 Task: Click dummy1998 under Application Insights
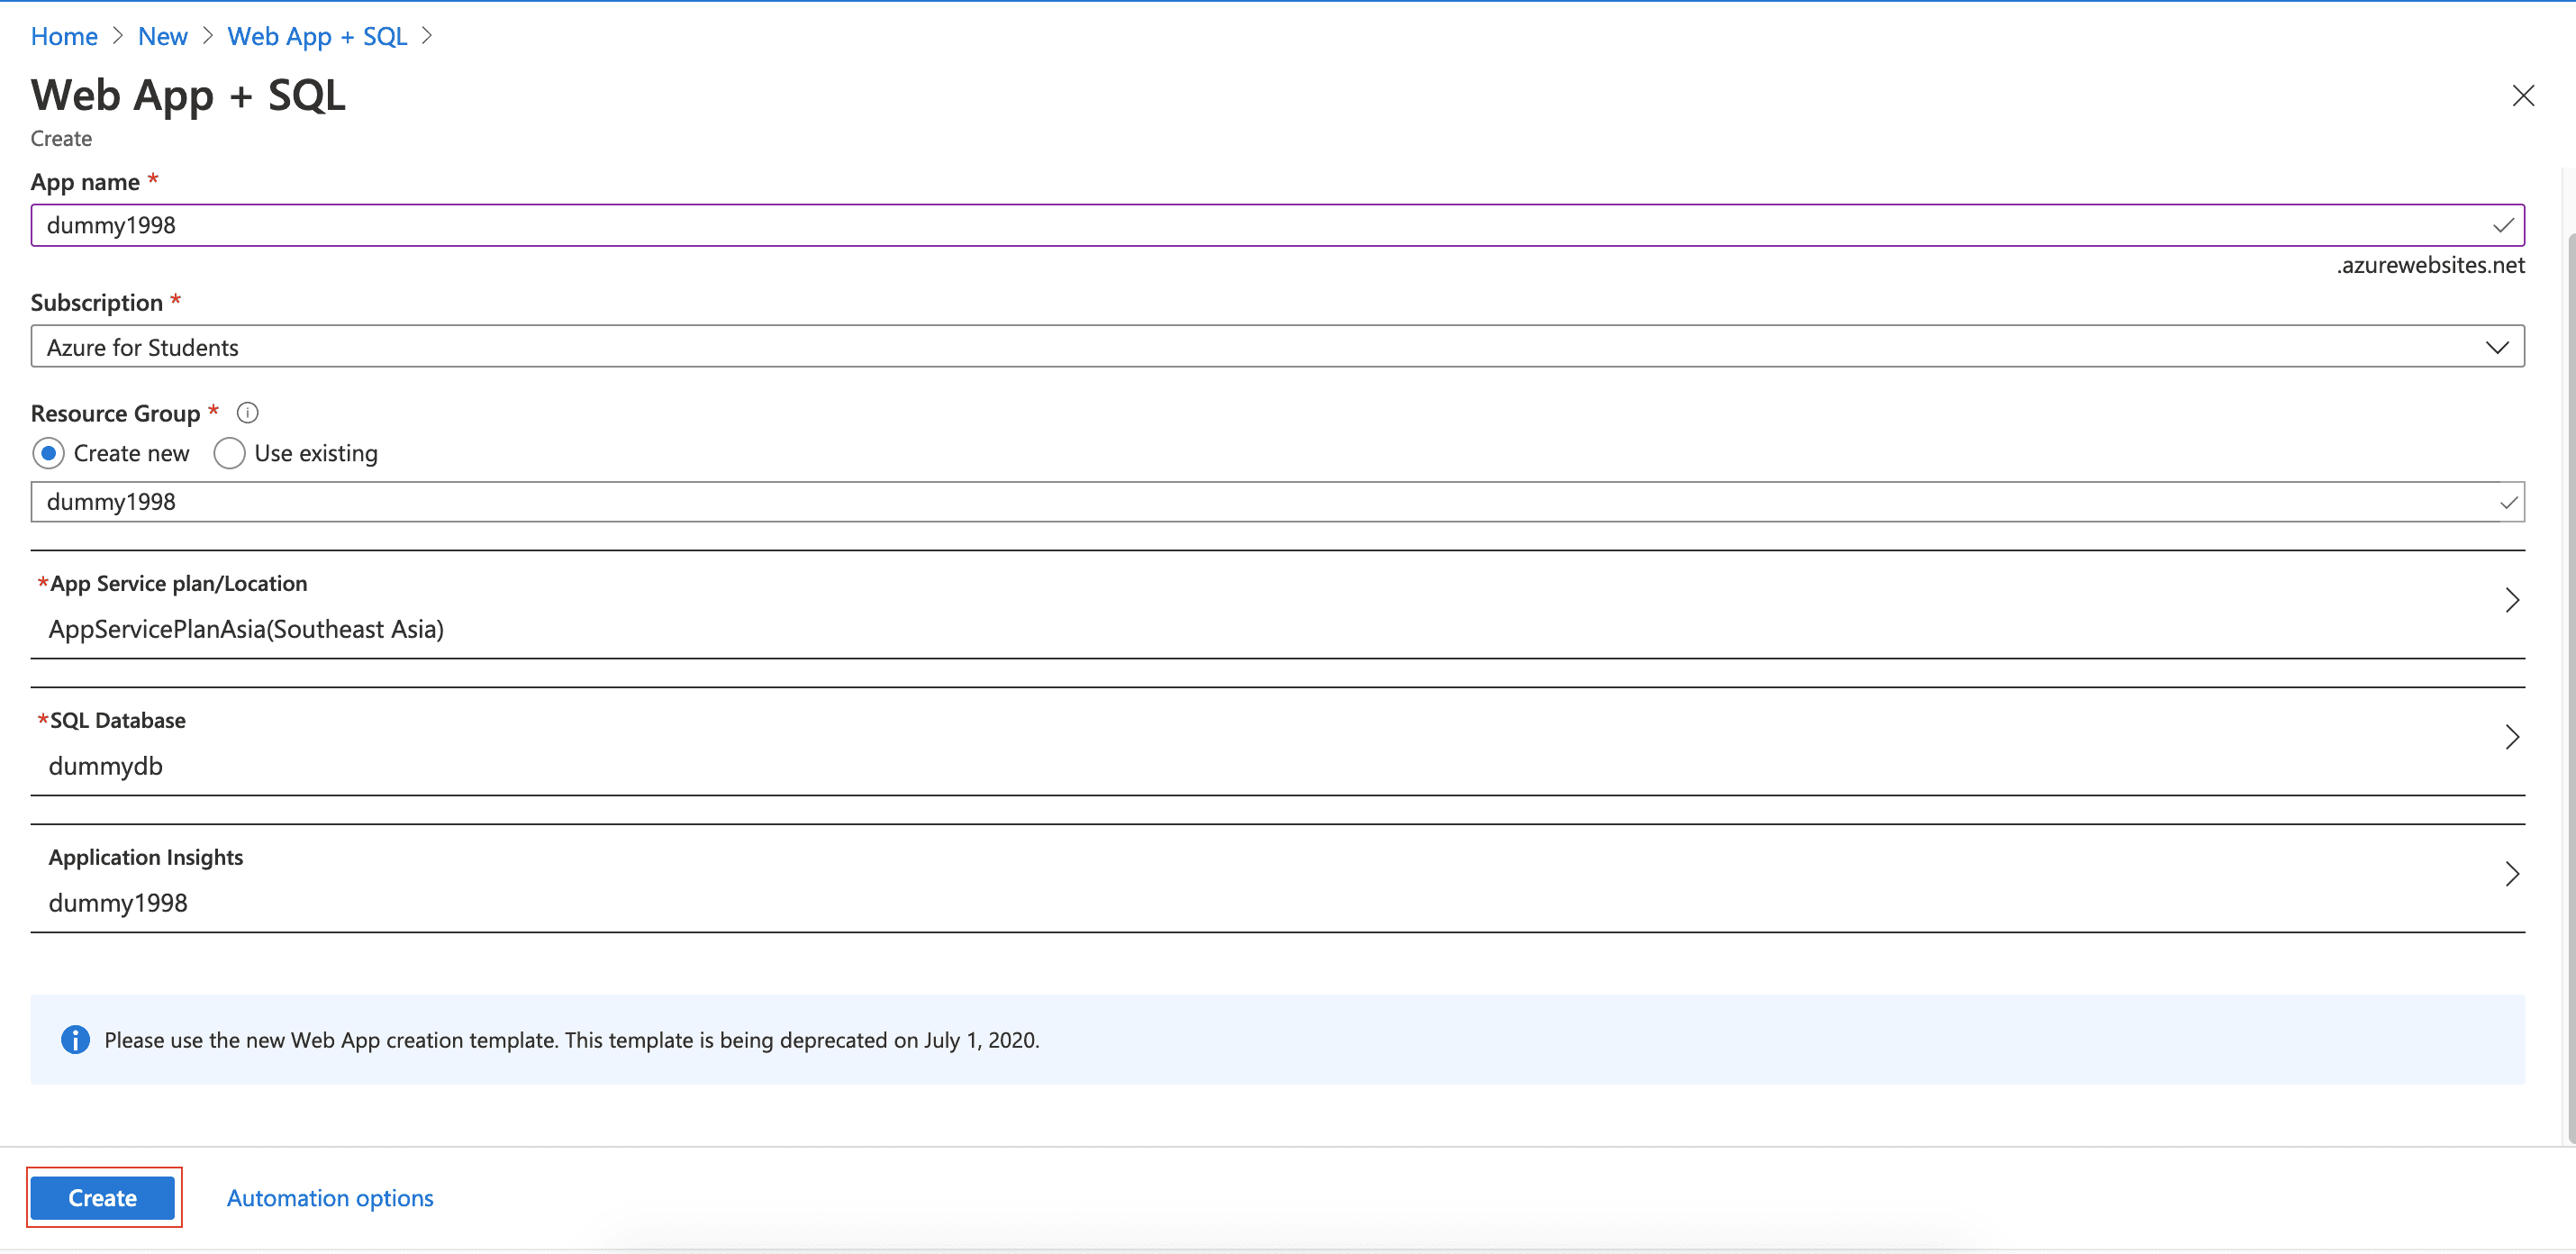118,903
